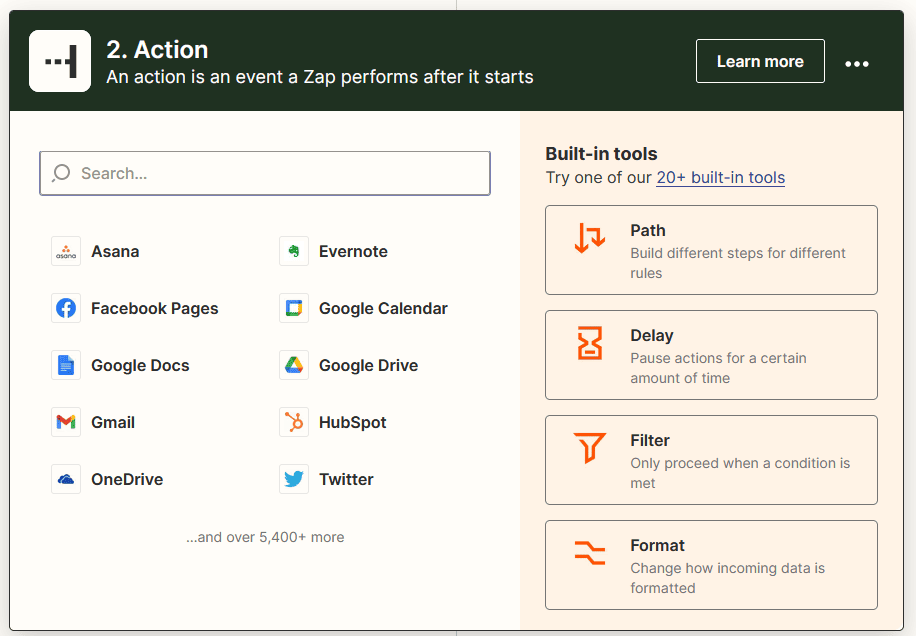Click the Action step icon in header
The width and height of the screenshot is (916, 636).
(60, 61)
